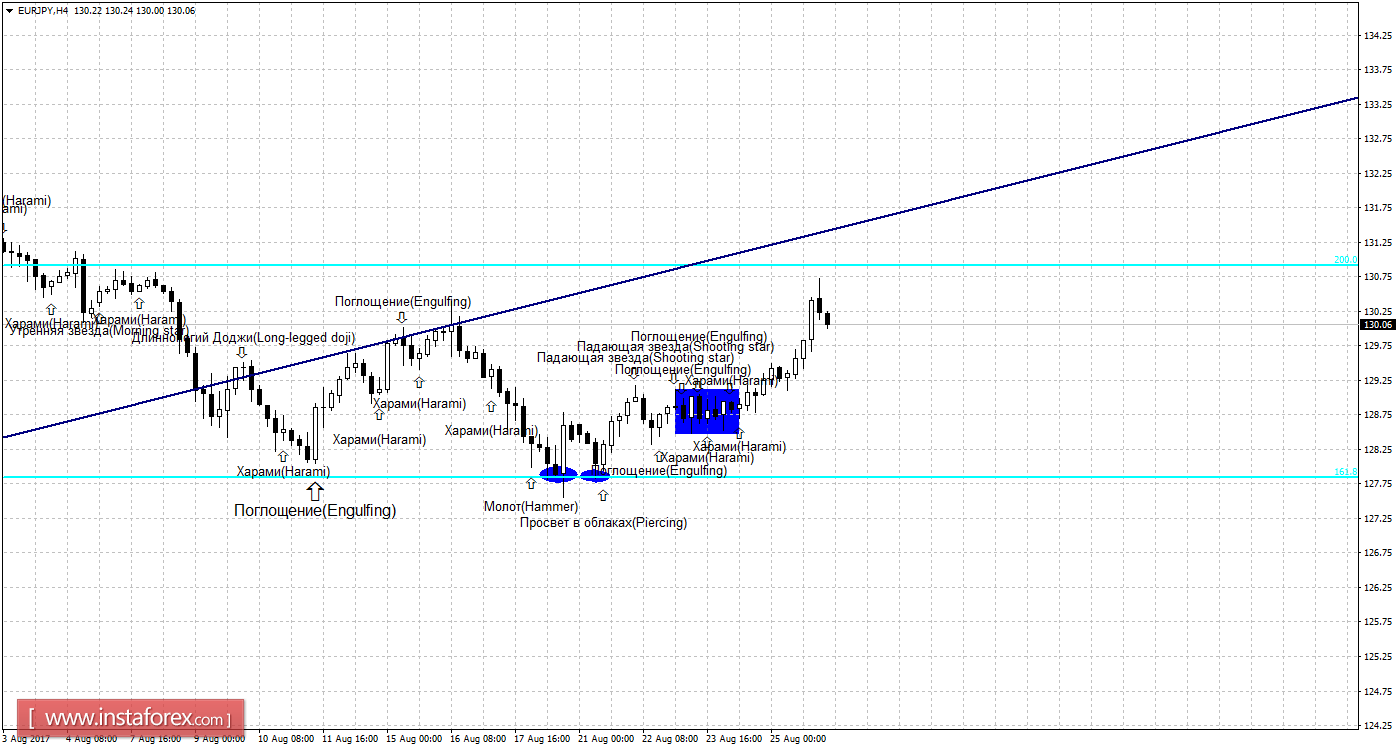1398x750 pixels.
Task: Click the 125.25 price axis label
Action: pos(1379,656)
